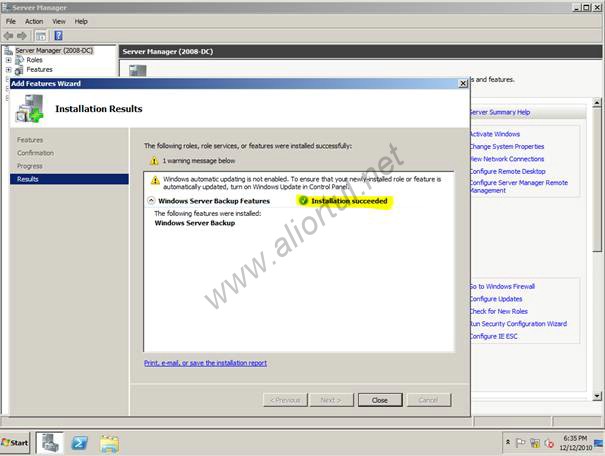Image resolution: width=605 pixels, height=456 pixels.
Task: Click the Show/Hide console tree icon
Action: click(41, 36)
